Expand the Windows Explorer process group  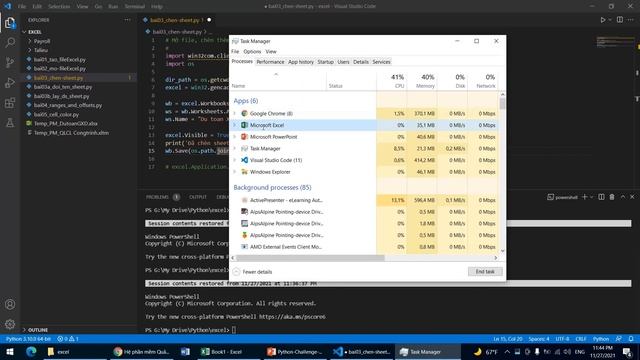click(x=235, y=172)
